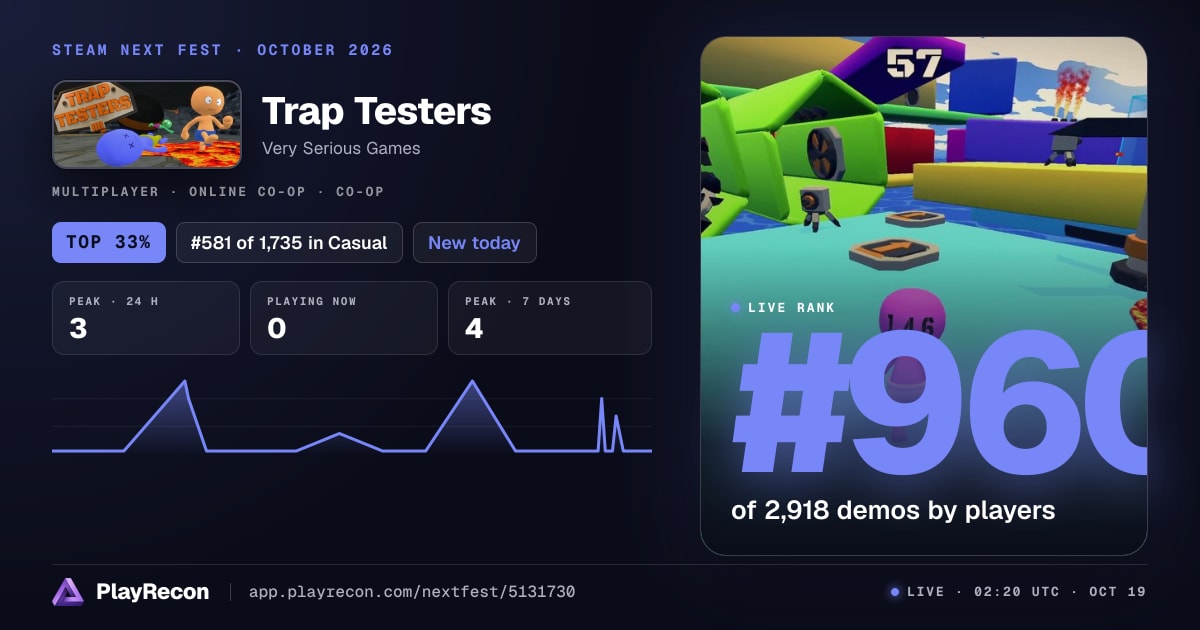The width and height of the screenshot is (1200, 630).
Task: Select the Trap Testers title
Action: pyautogui.click(x=377, y=111)
